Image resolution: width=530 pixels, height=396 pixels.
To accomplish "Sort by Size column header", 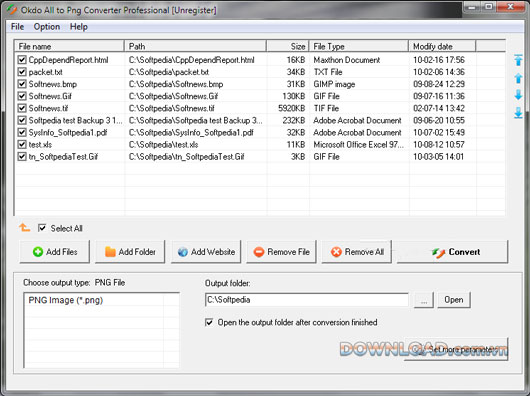I will (x=288, y=46).
